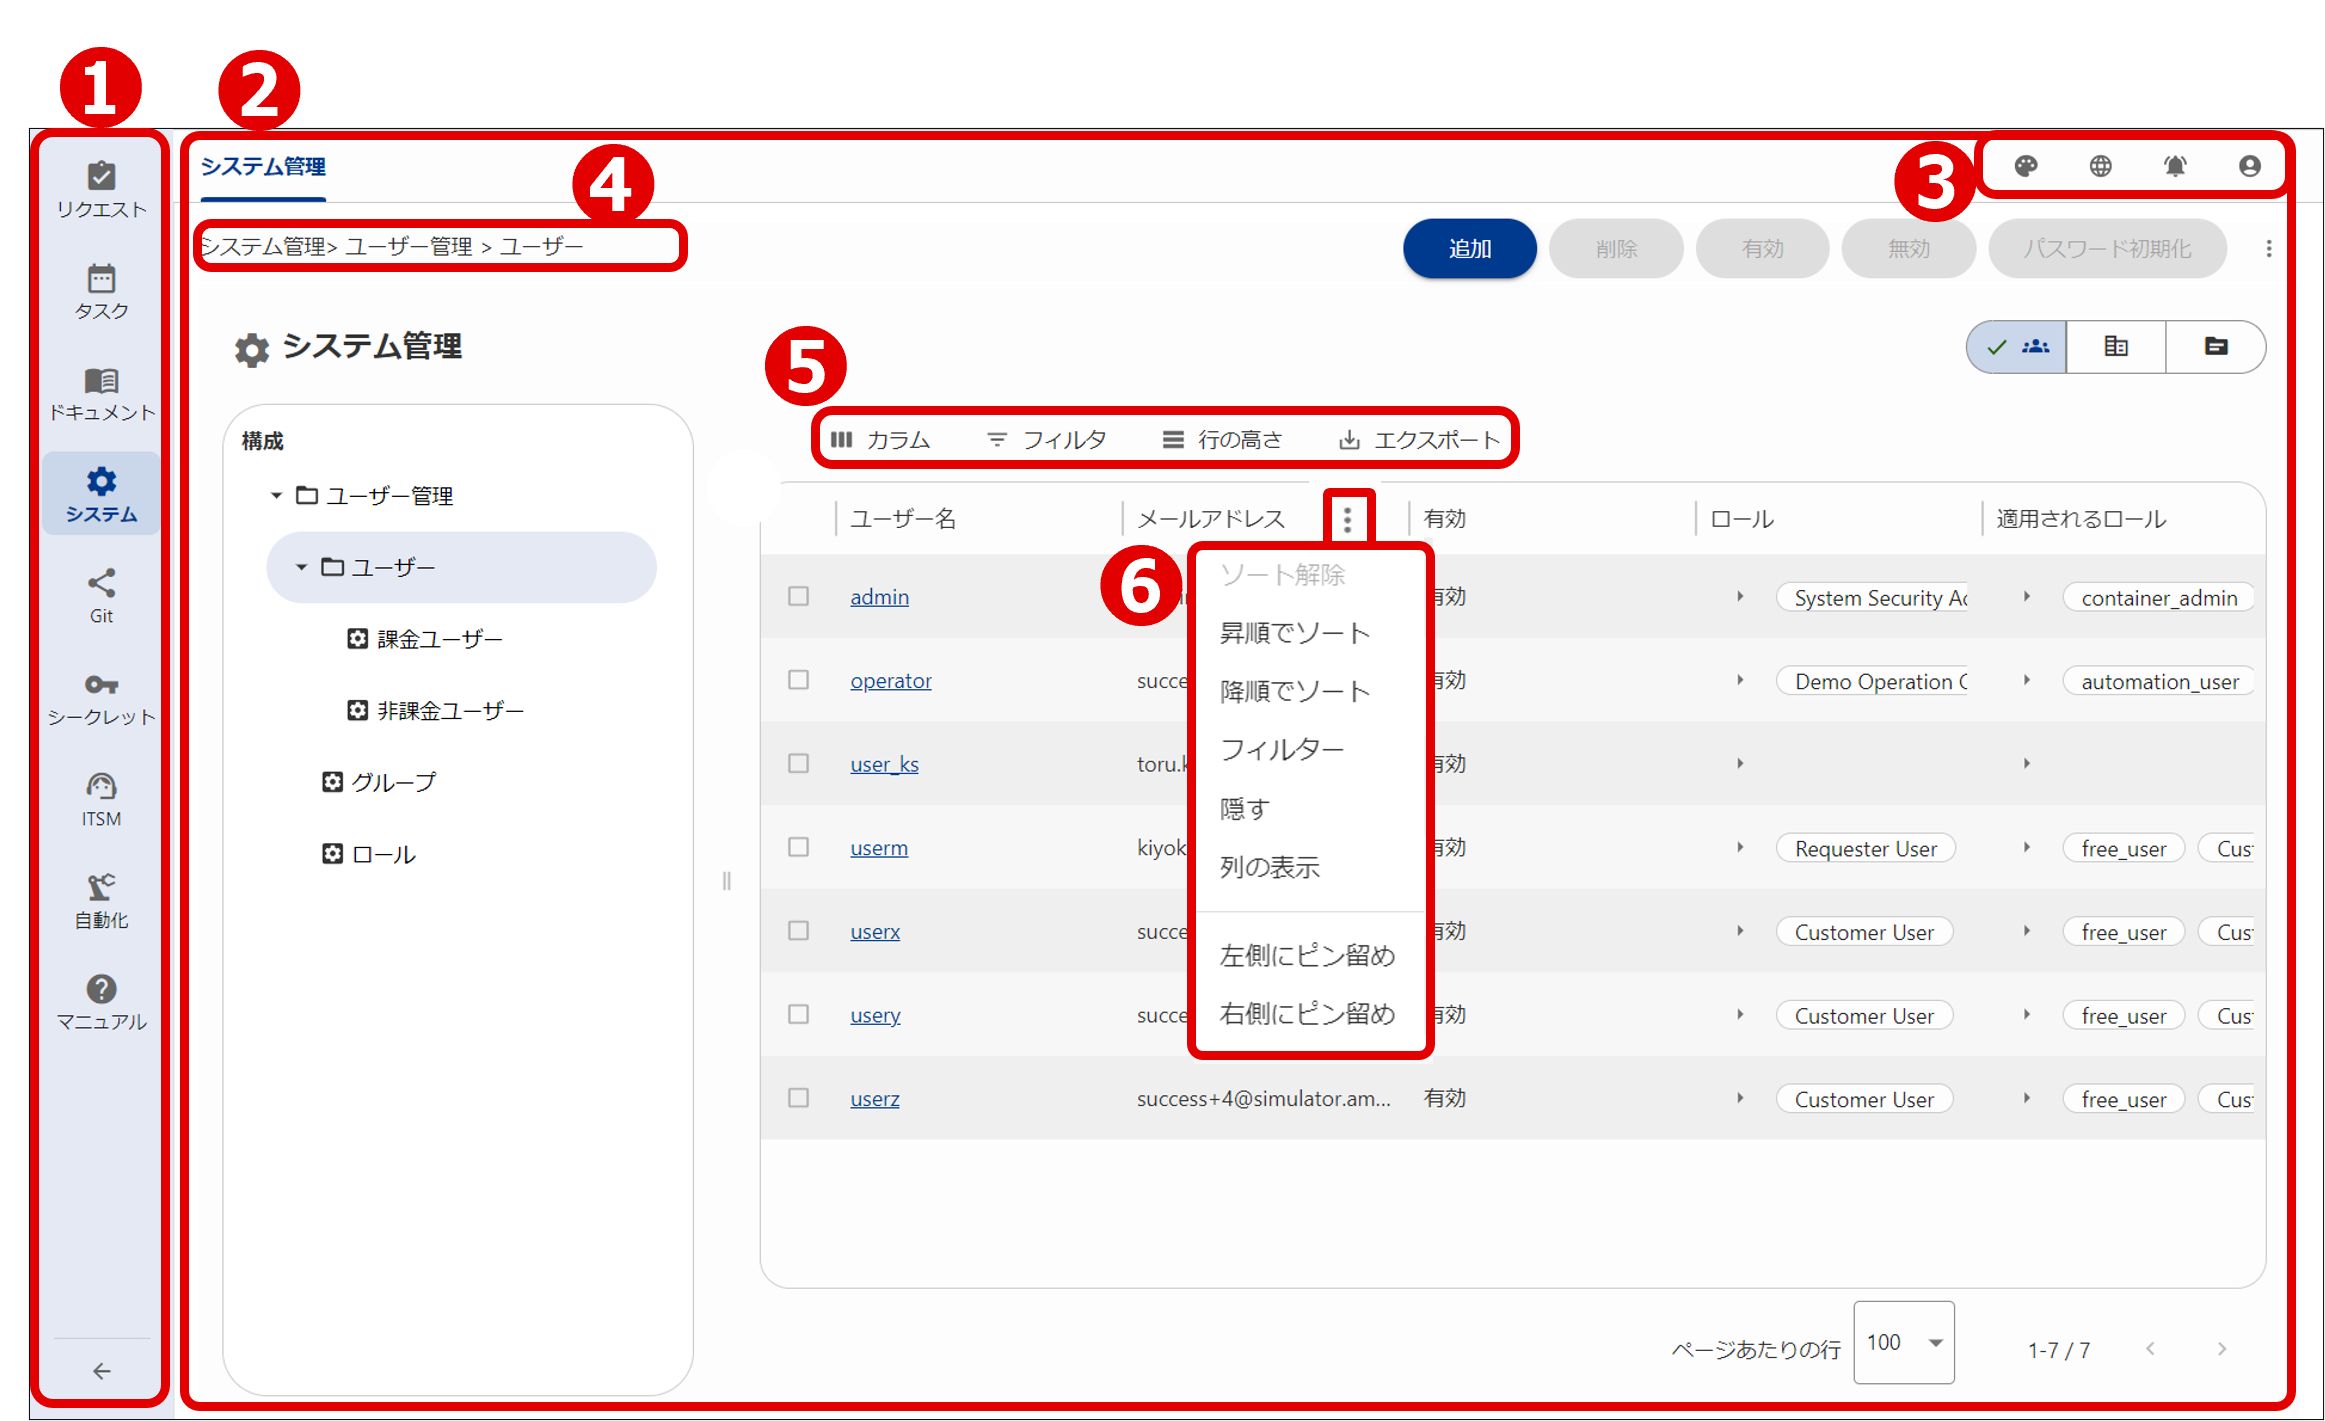Click the user account profile icon
The width and height of the screenshot is (2325, 1421).
pyautogui.click(x=2249, y=166)
